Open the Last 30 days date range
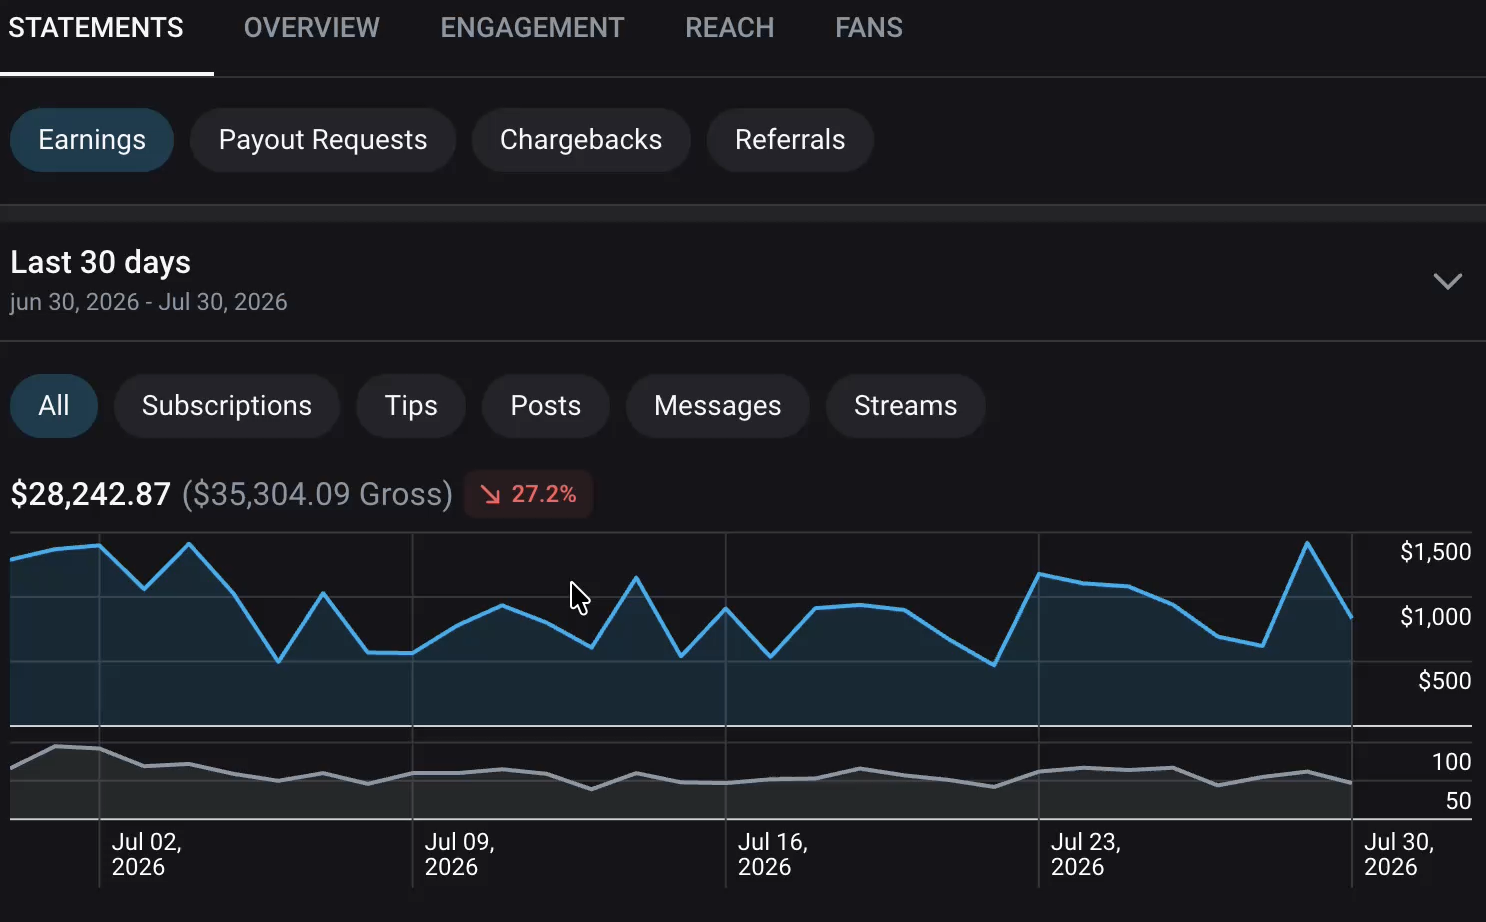 click(x=742, y=281)
